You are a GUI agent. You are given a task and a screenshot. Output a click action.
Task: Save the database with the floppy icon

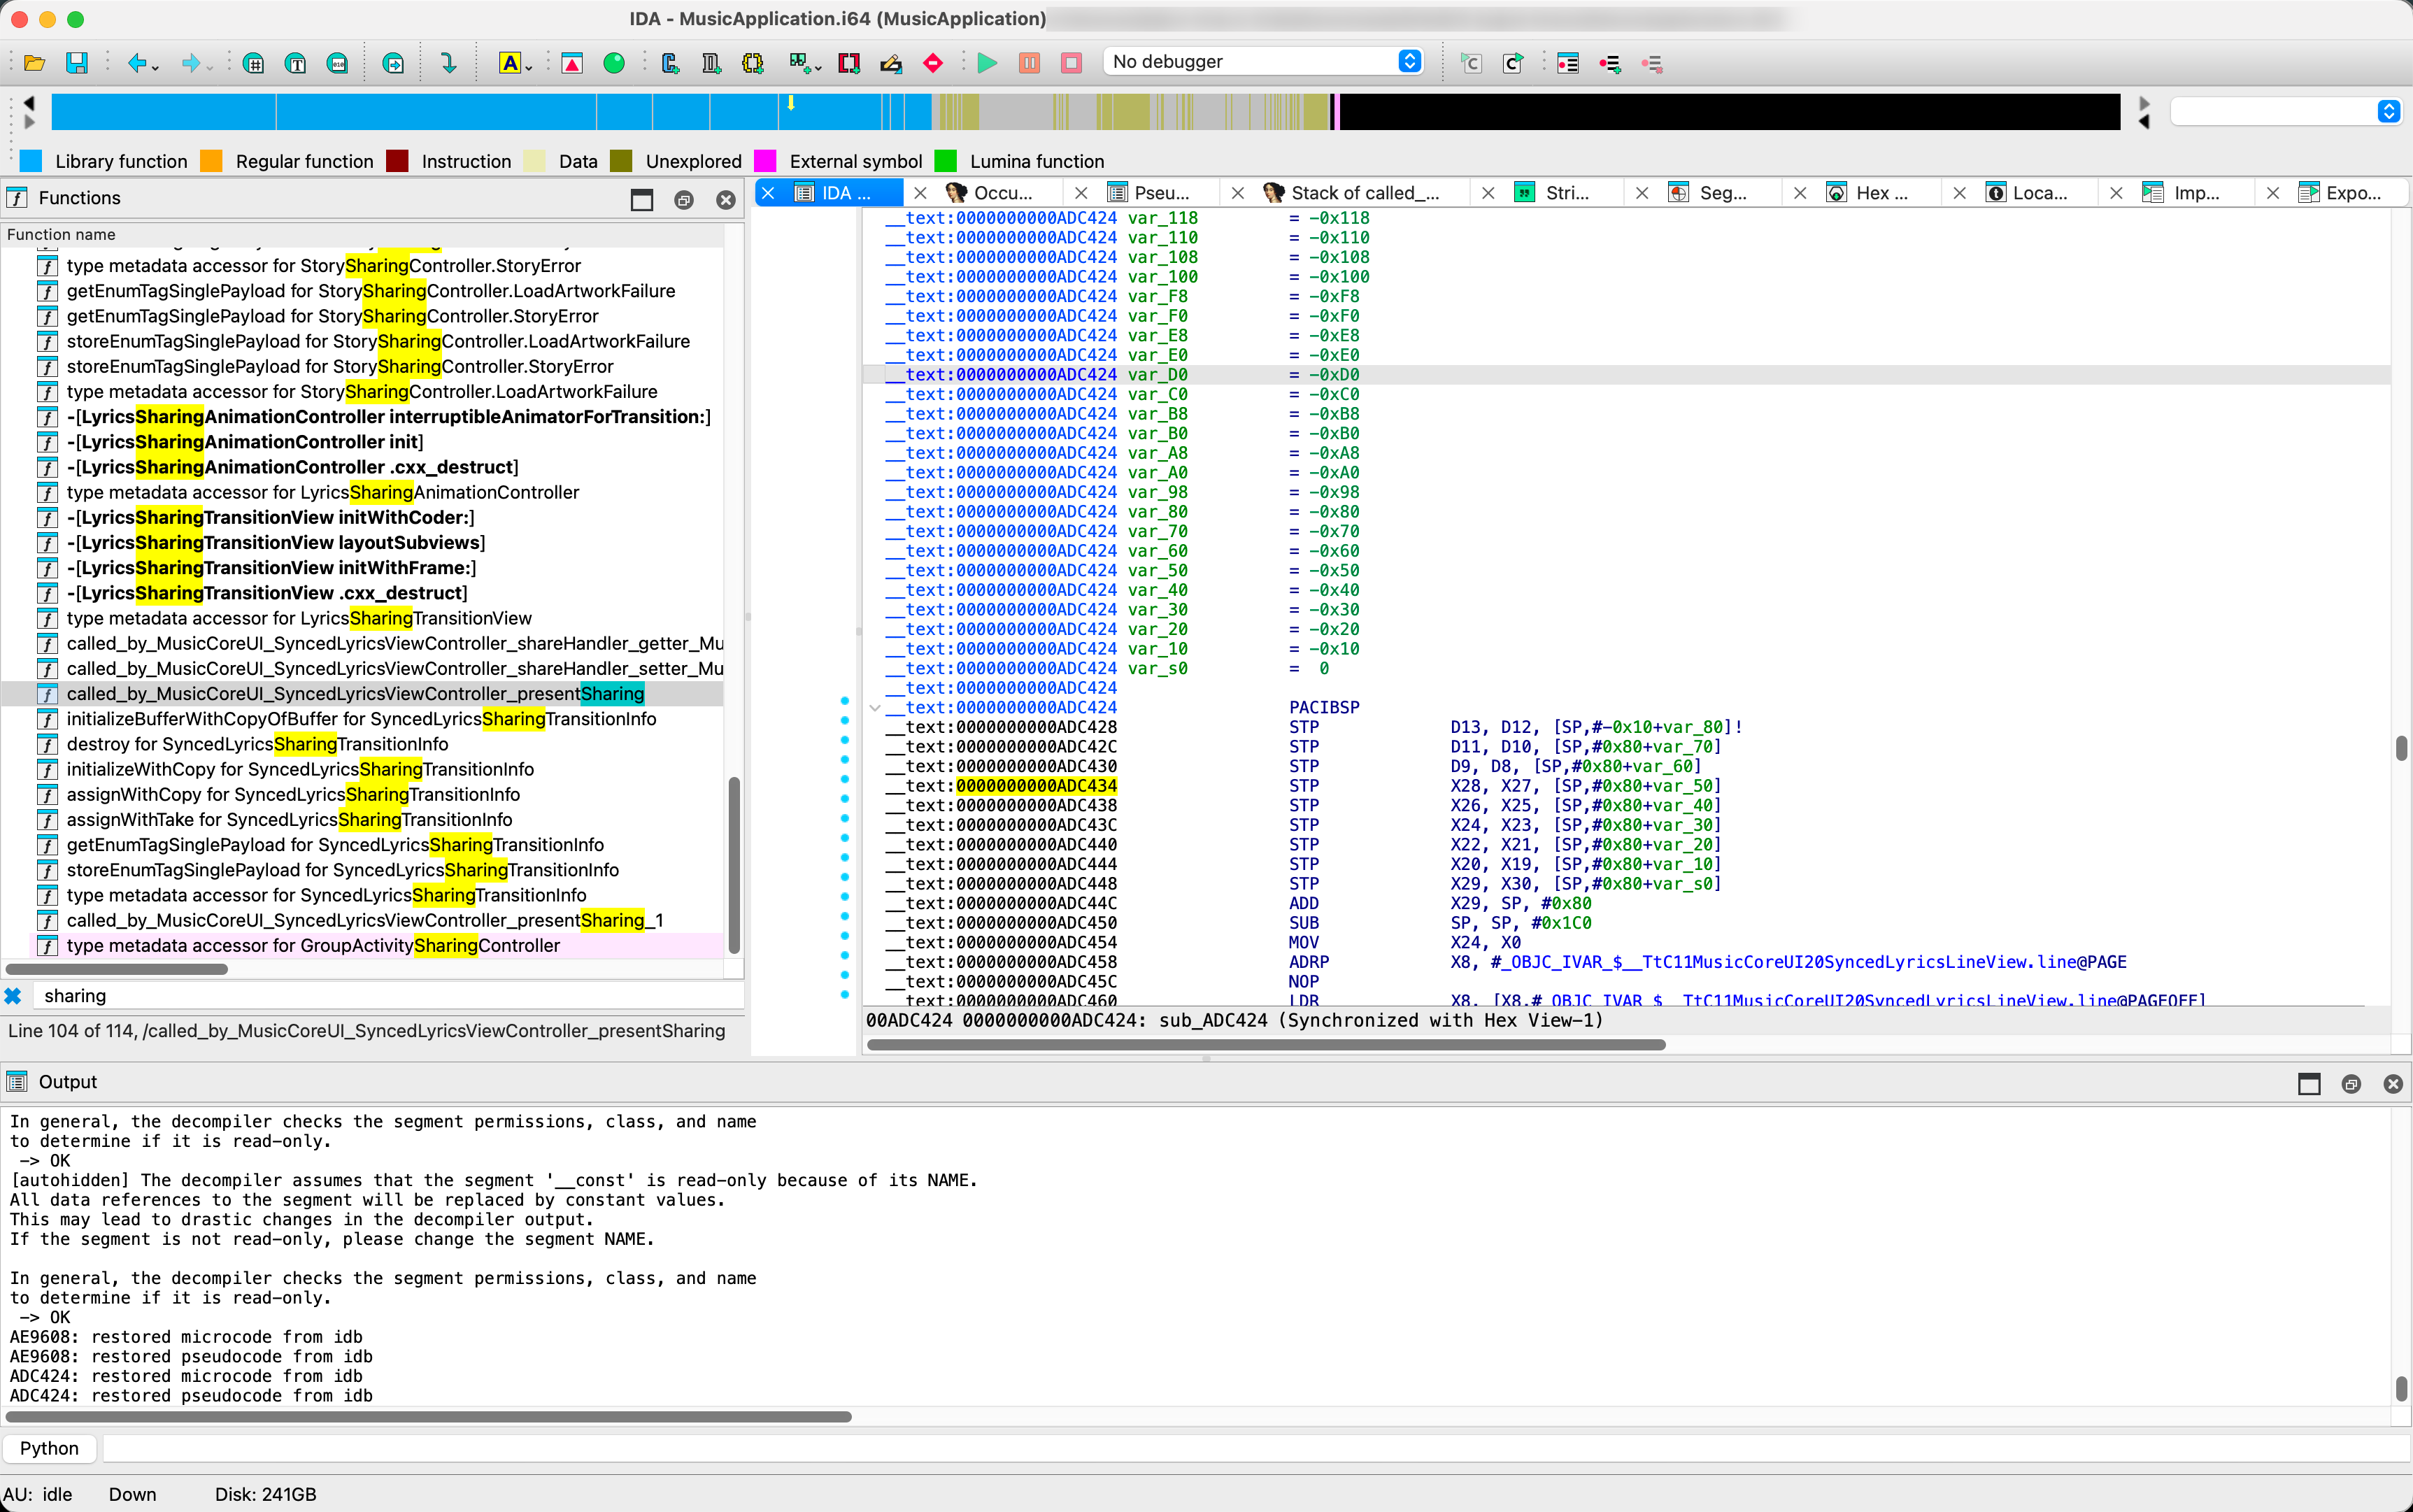(77, 63)
